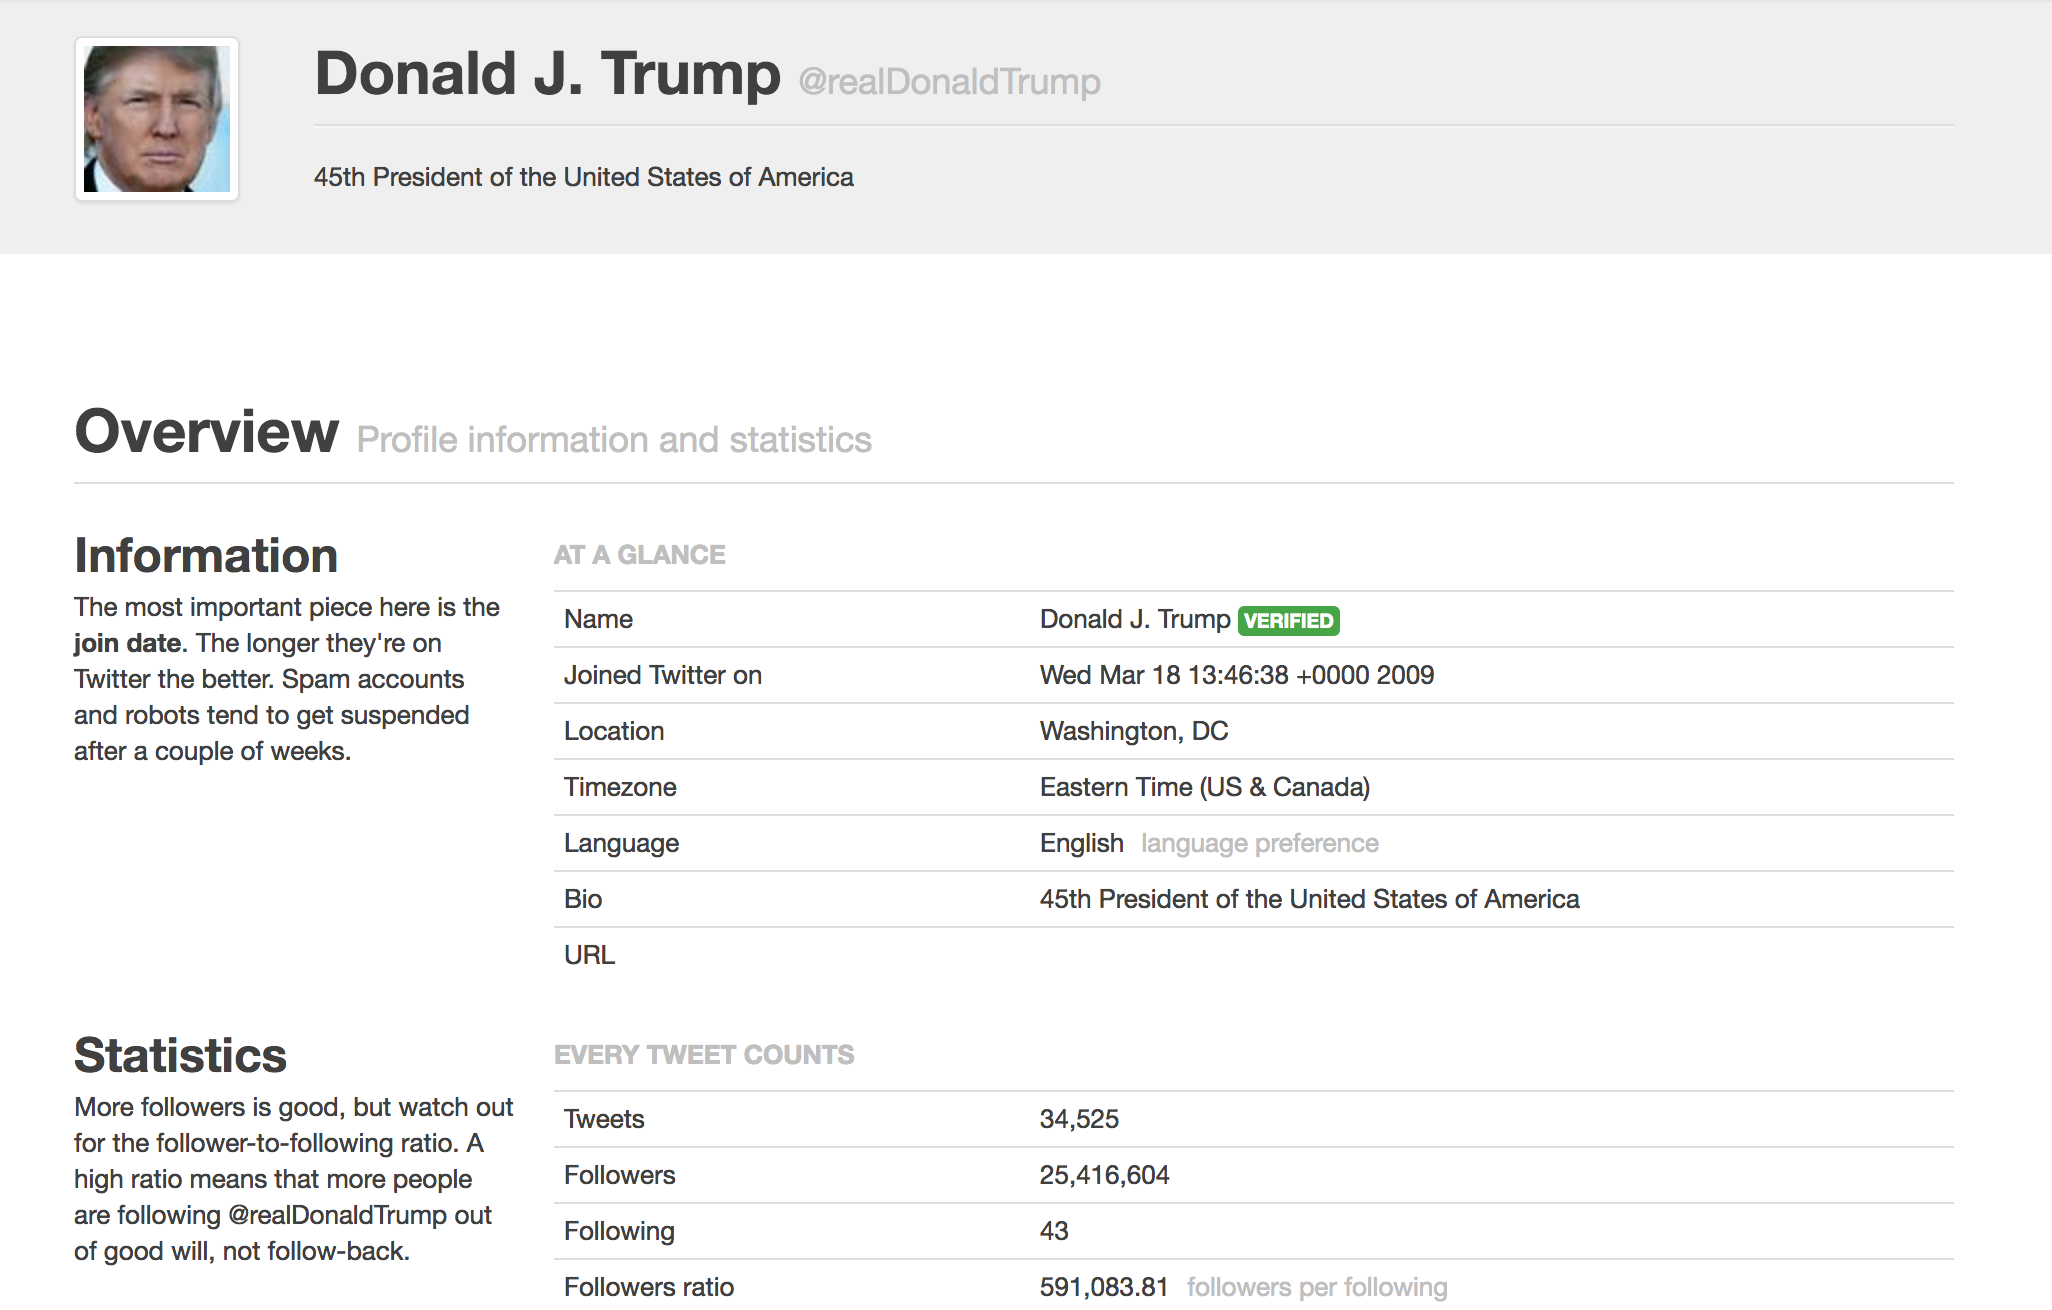The width and height of the screenshot is (2052, 1310).
Task: Click the bold 'join date' text
Action: tap(127, 643)
